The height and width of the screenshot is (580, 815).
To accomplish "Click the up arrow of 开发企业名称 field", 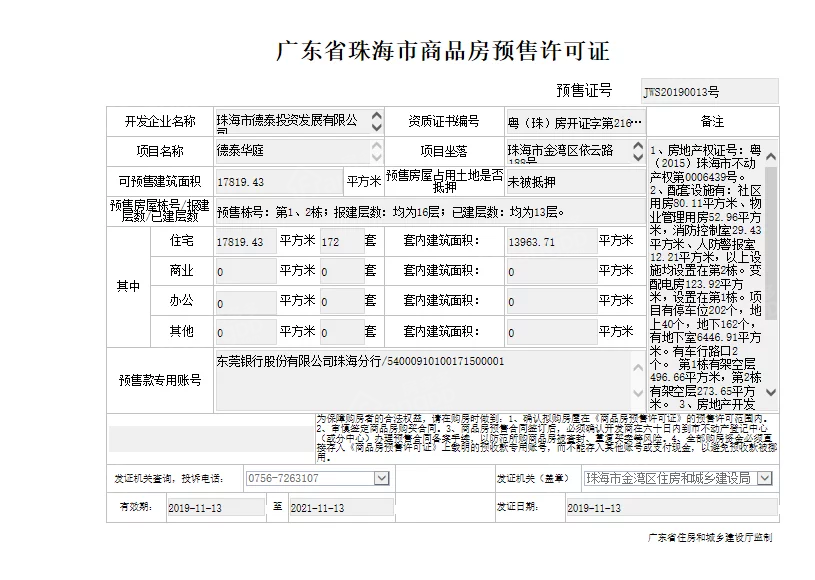I will 377,116.
